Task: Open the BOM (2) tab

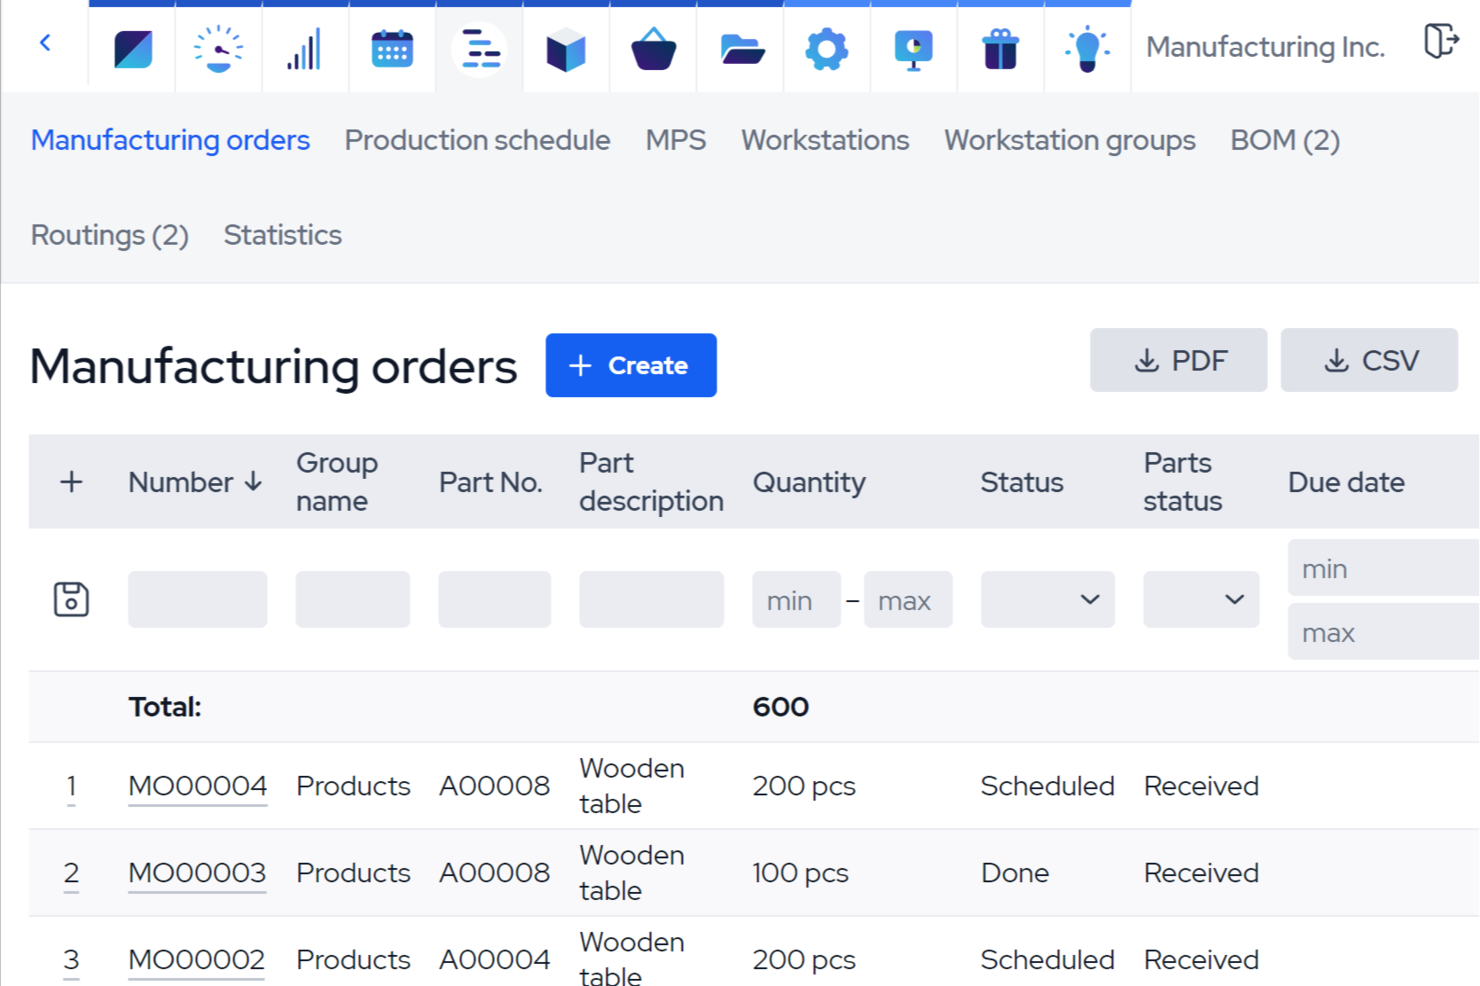Action: (x=1285, y=140)
